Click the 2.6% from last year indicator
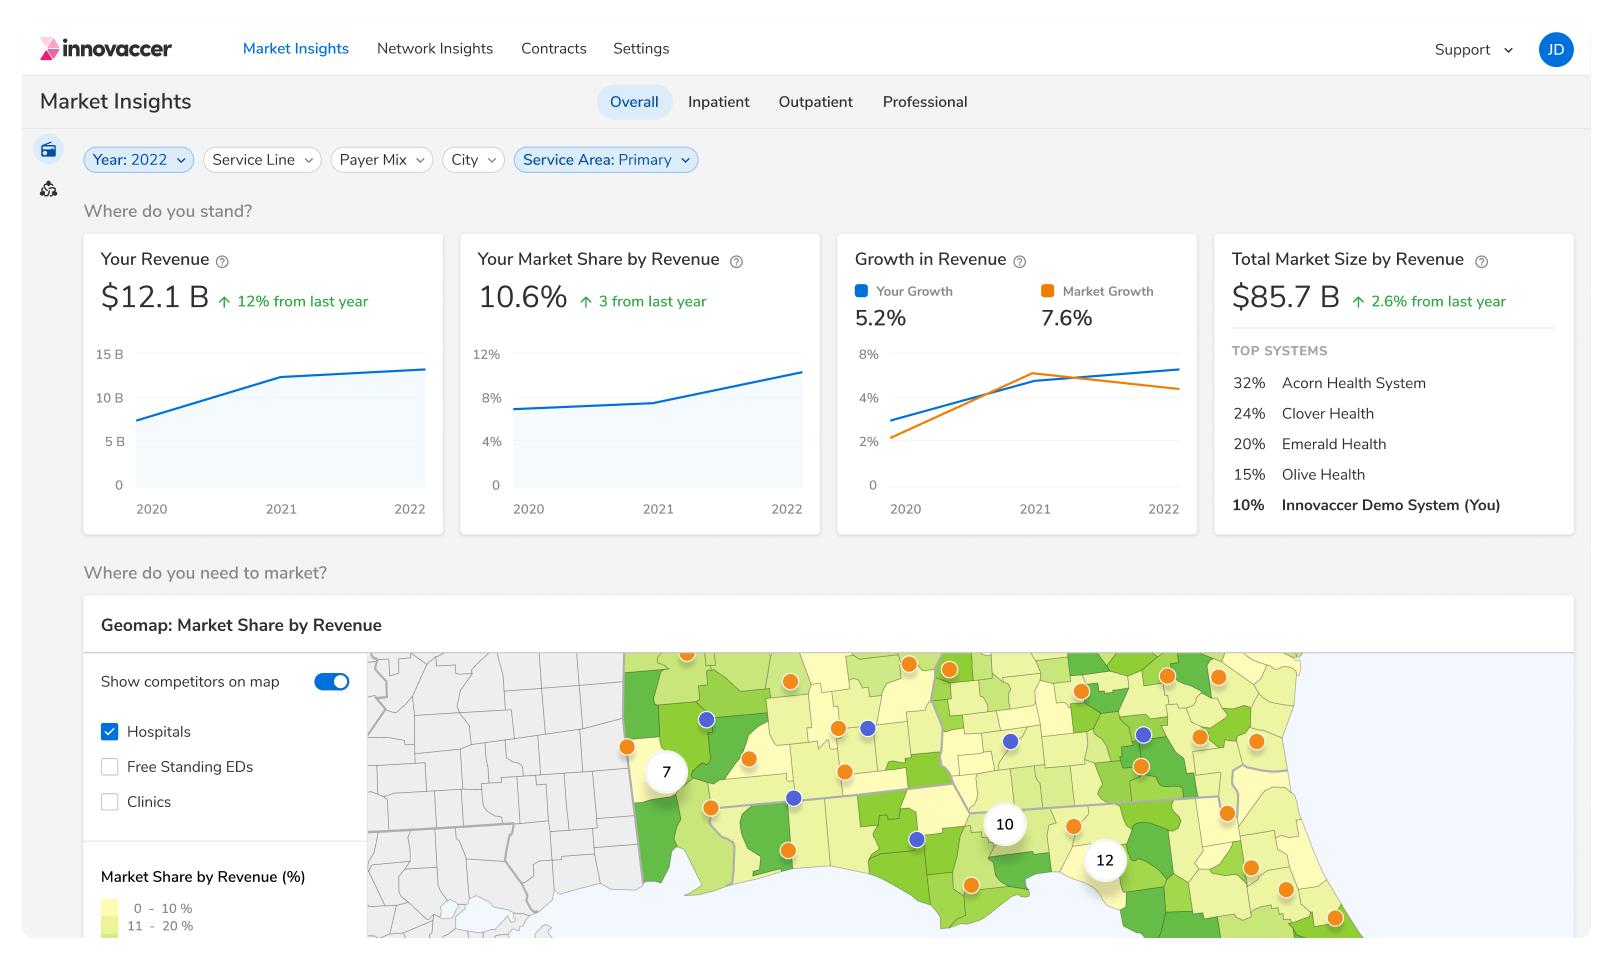 [x=1429, y=302]
